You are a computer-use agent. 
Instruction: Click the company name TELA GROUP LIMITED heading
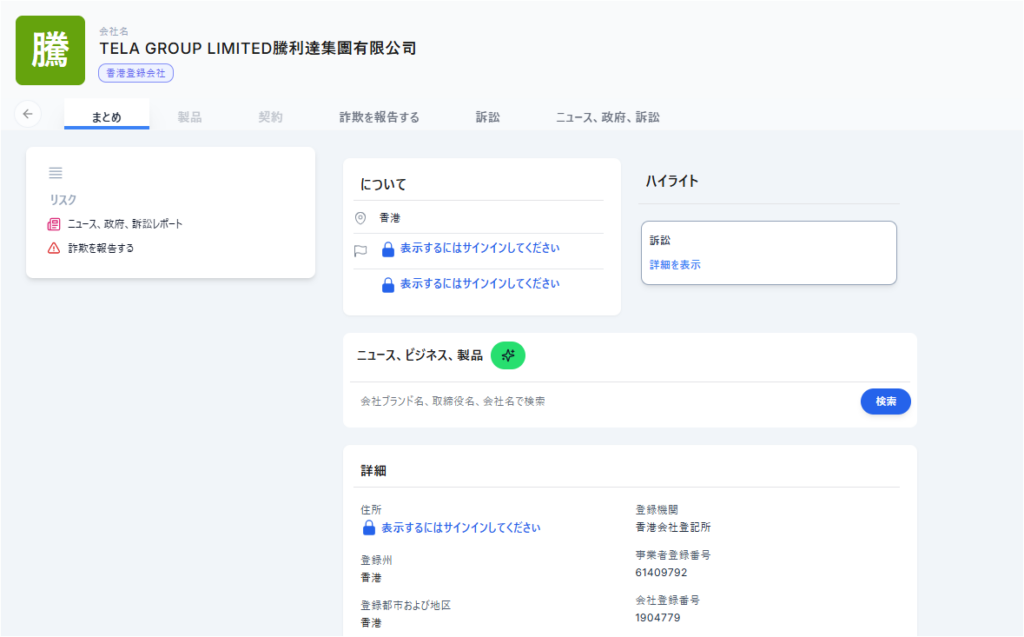click(258, 48)
